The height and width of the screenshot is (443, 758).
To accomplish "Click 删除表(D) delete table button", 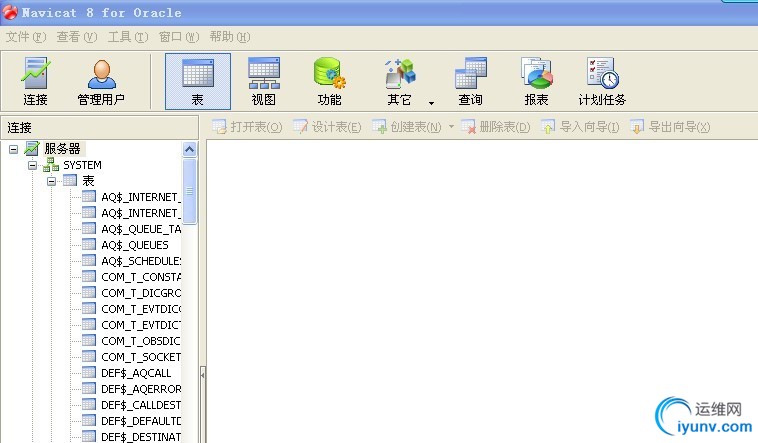I will 496,127.
